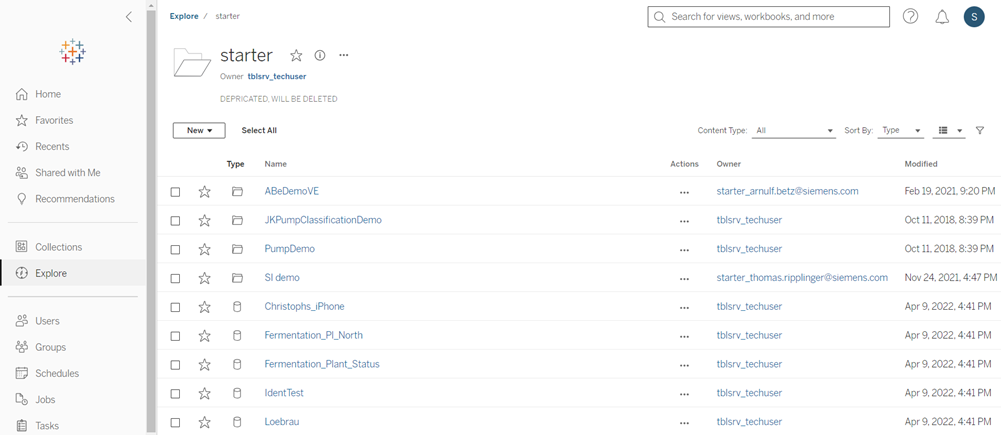Open the Sort By Type dropdown
Image resolution: width=1001 pixels, height=435 pixels.
(901, 130)
